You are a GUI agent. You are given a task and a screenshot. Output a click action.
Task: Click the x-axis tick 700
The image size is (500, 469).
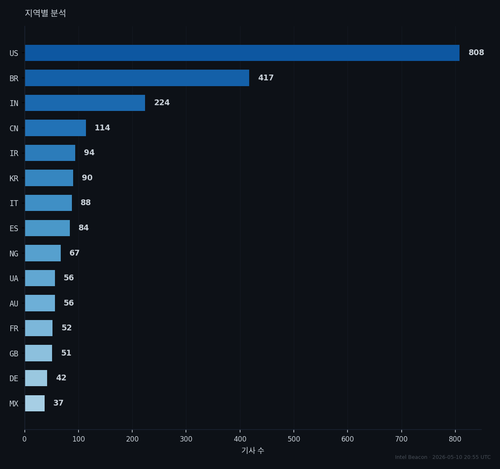click(x=401, y=439)
